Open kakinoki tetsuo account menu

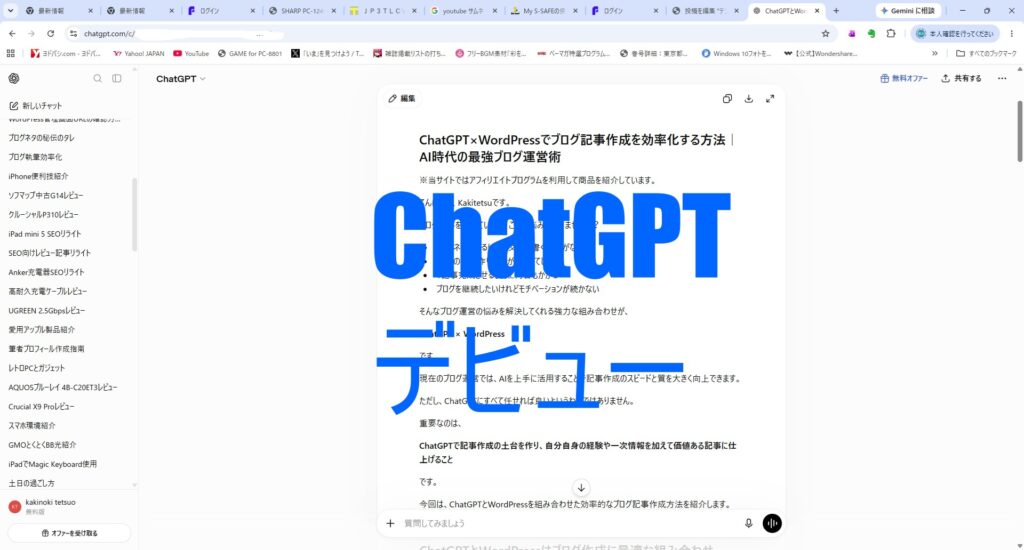point(69,506)
